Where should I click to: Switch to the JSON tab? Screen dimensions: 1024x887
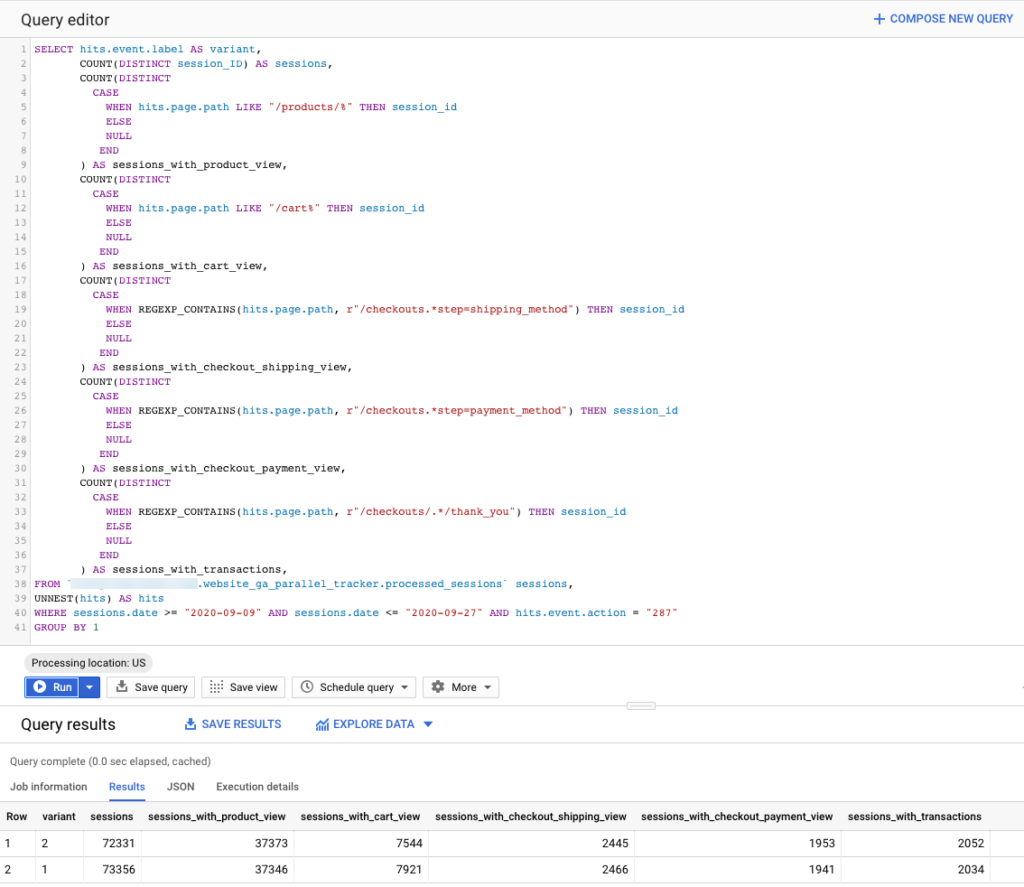tap(180, 786)
